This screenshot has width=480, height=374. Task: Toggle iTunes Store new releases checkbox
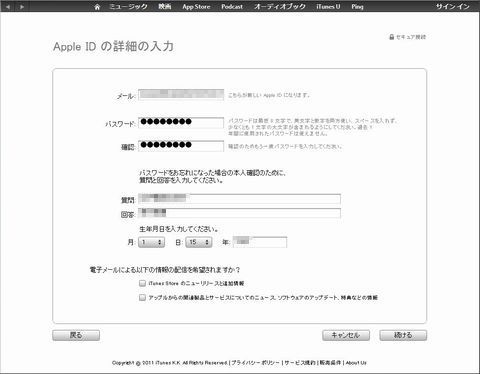142,283
